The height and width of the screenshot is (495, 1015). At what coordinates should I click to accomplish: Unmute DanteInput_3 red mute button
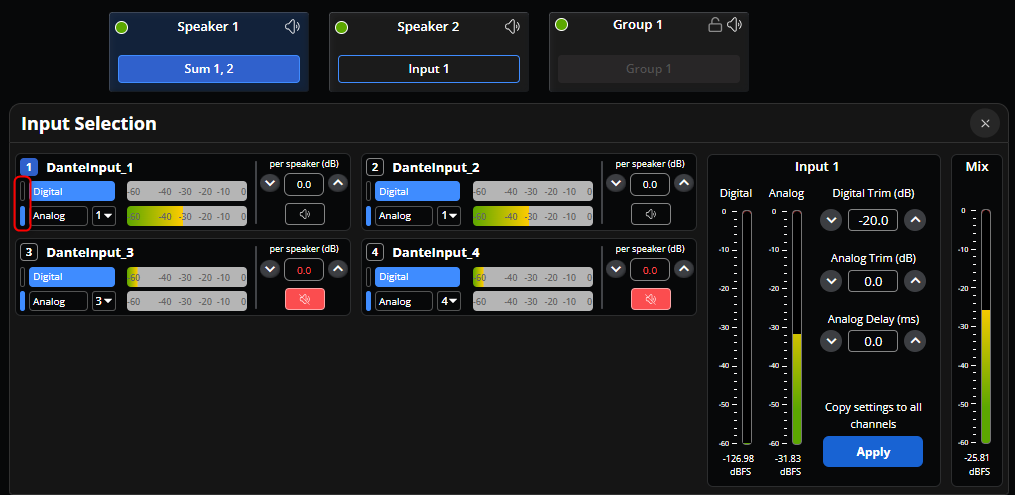[305, 299]
